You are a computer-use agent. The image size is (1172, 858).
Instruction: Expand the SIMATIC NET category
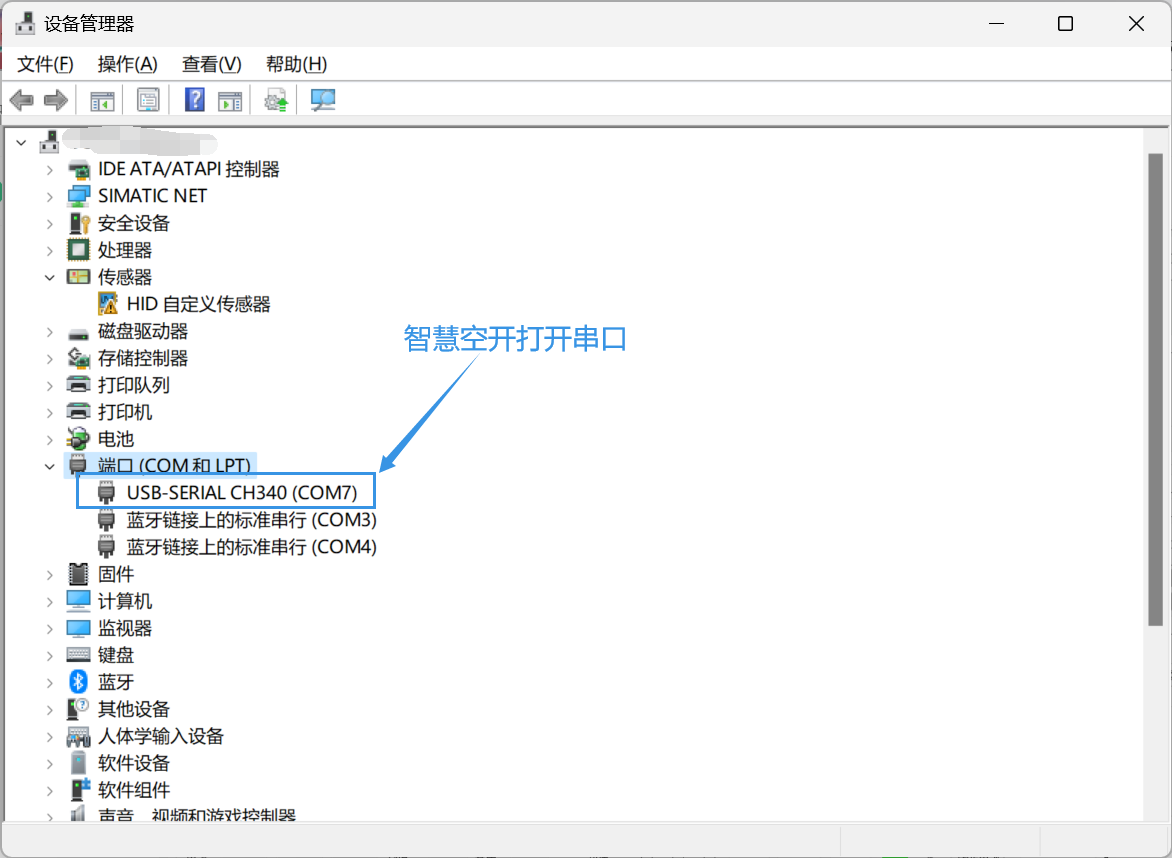pyautogui.click(x=50, y=196)
